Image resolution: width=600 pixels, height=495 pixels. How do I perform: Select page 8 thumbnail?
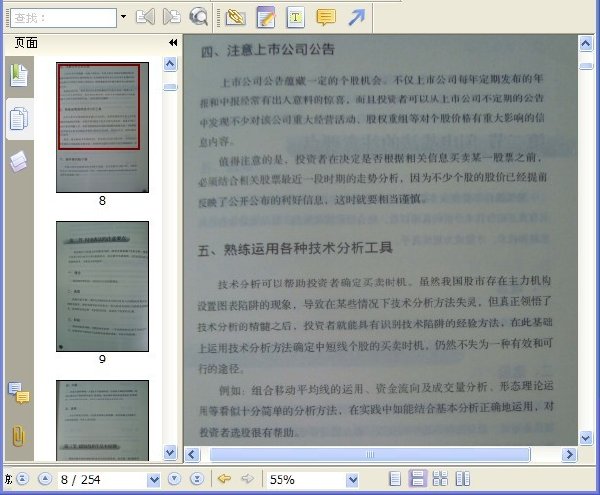[x=103, y=127]
